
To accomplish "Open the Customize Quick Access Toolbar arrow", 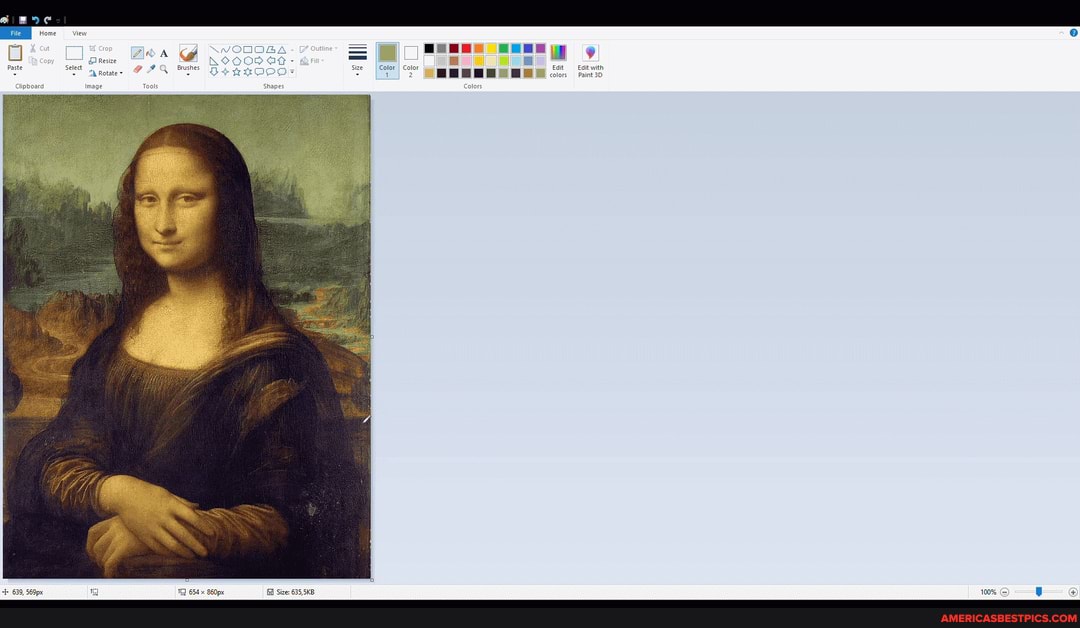I will point(59,21).
